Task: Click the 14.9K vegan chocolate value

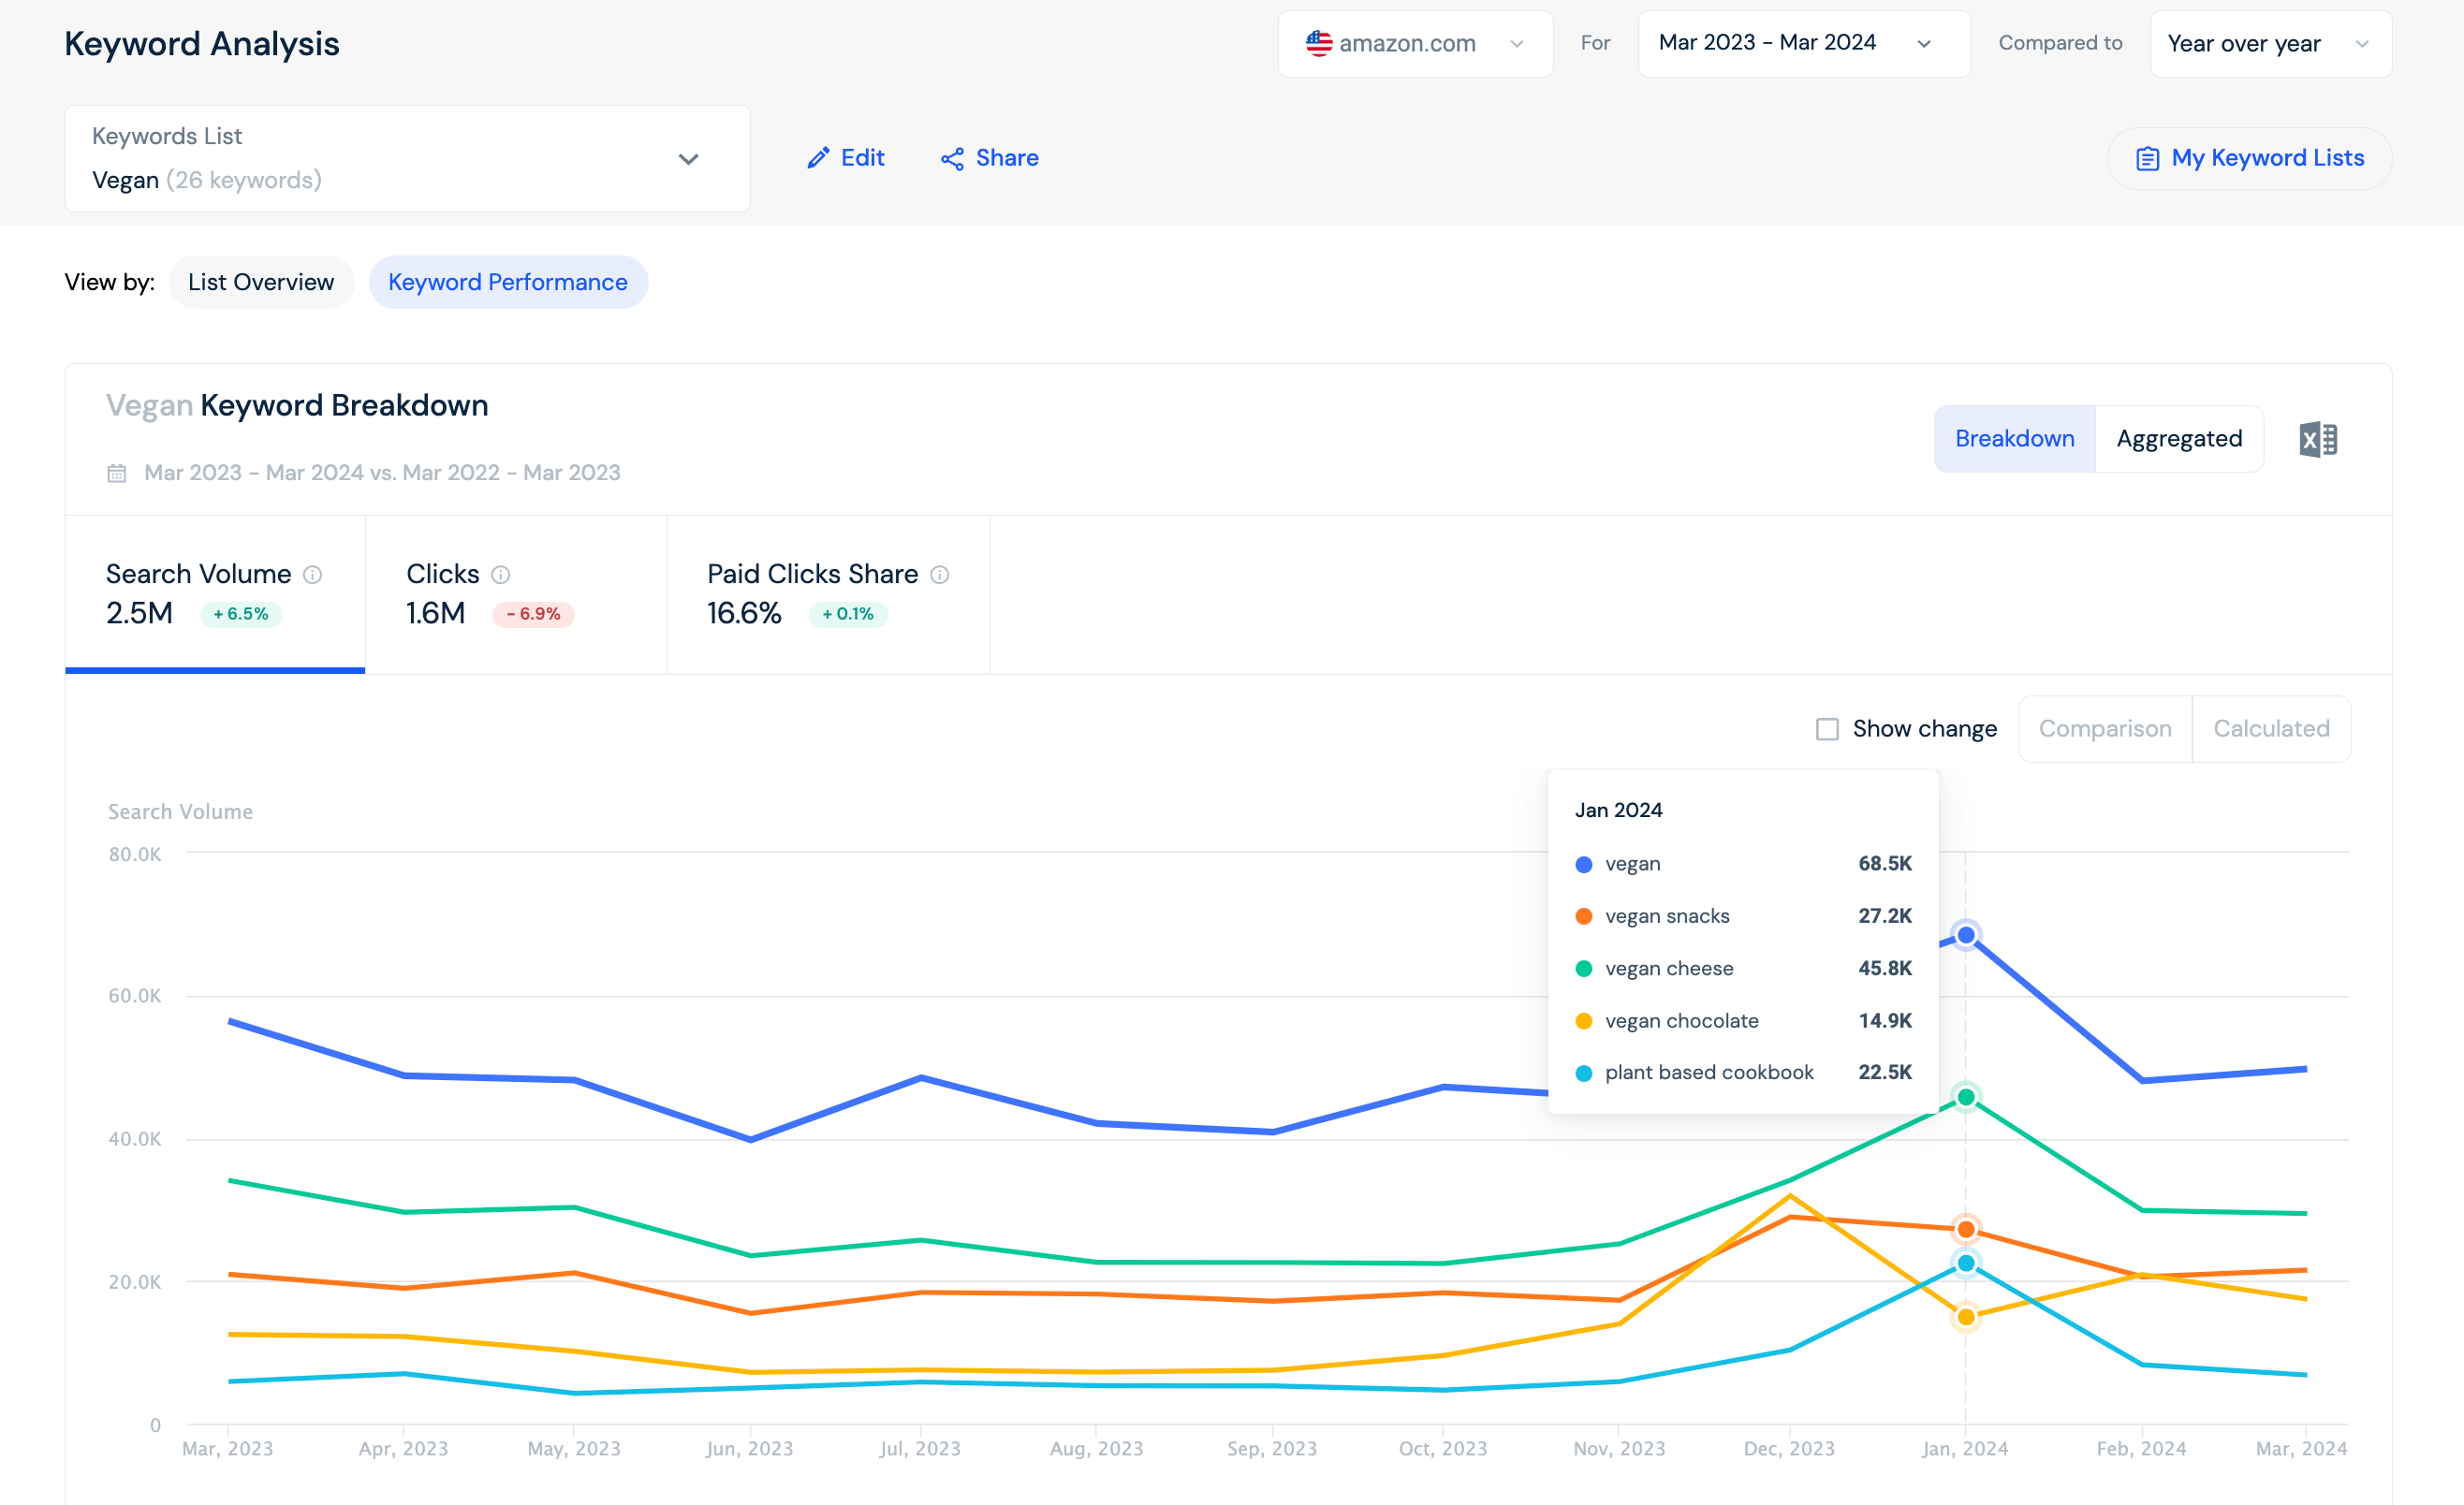Action: pos(1885,1021)
